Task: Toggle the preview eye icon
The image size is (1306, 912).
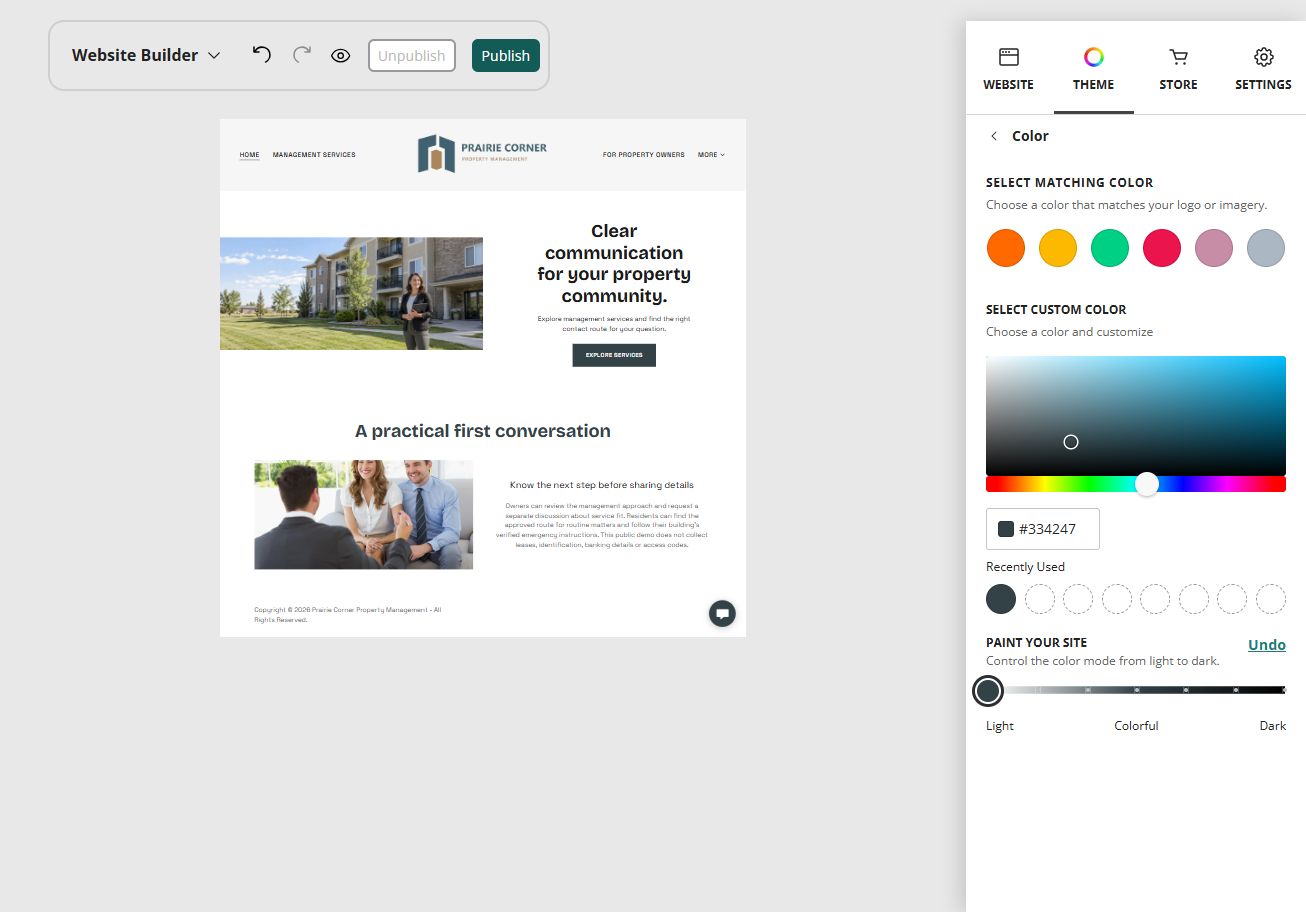Action: tap(341, 56)
